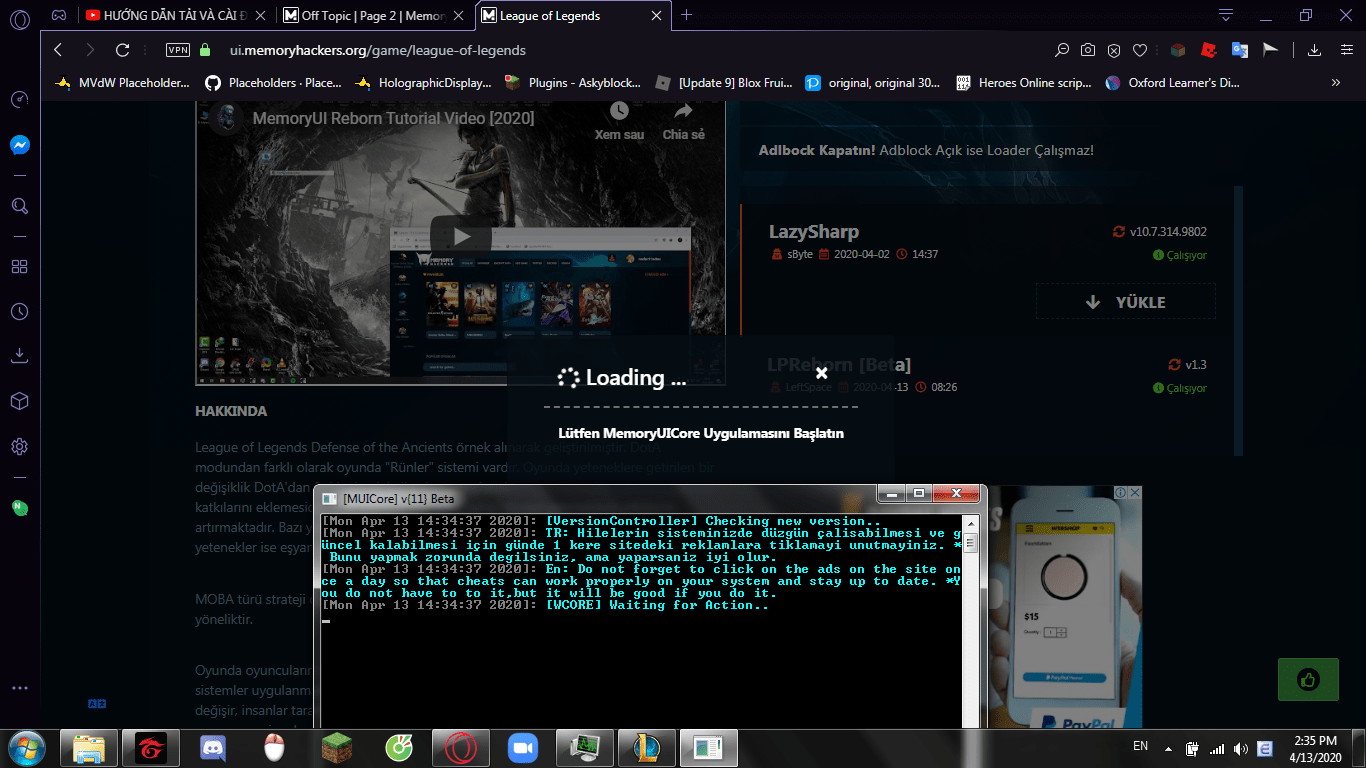
Task: Show more bookmarks with the double chevron
Action: coord(1336,83)
